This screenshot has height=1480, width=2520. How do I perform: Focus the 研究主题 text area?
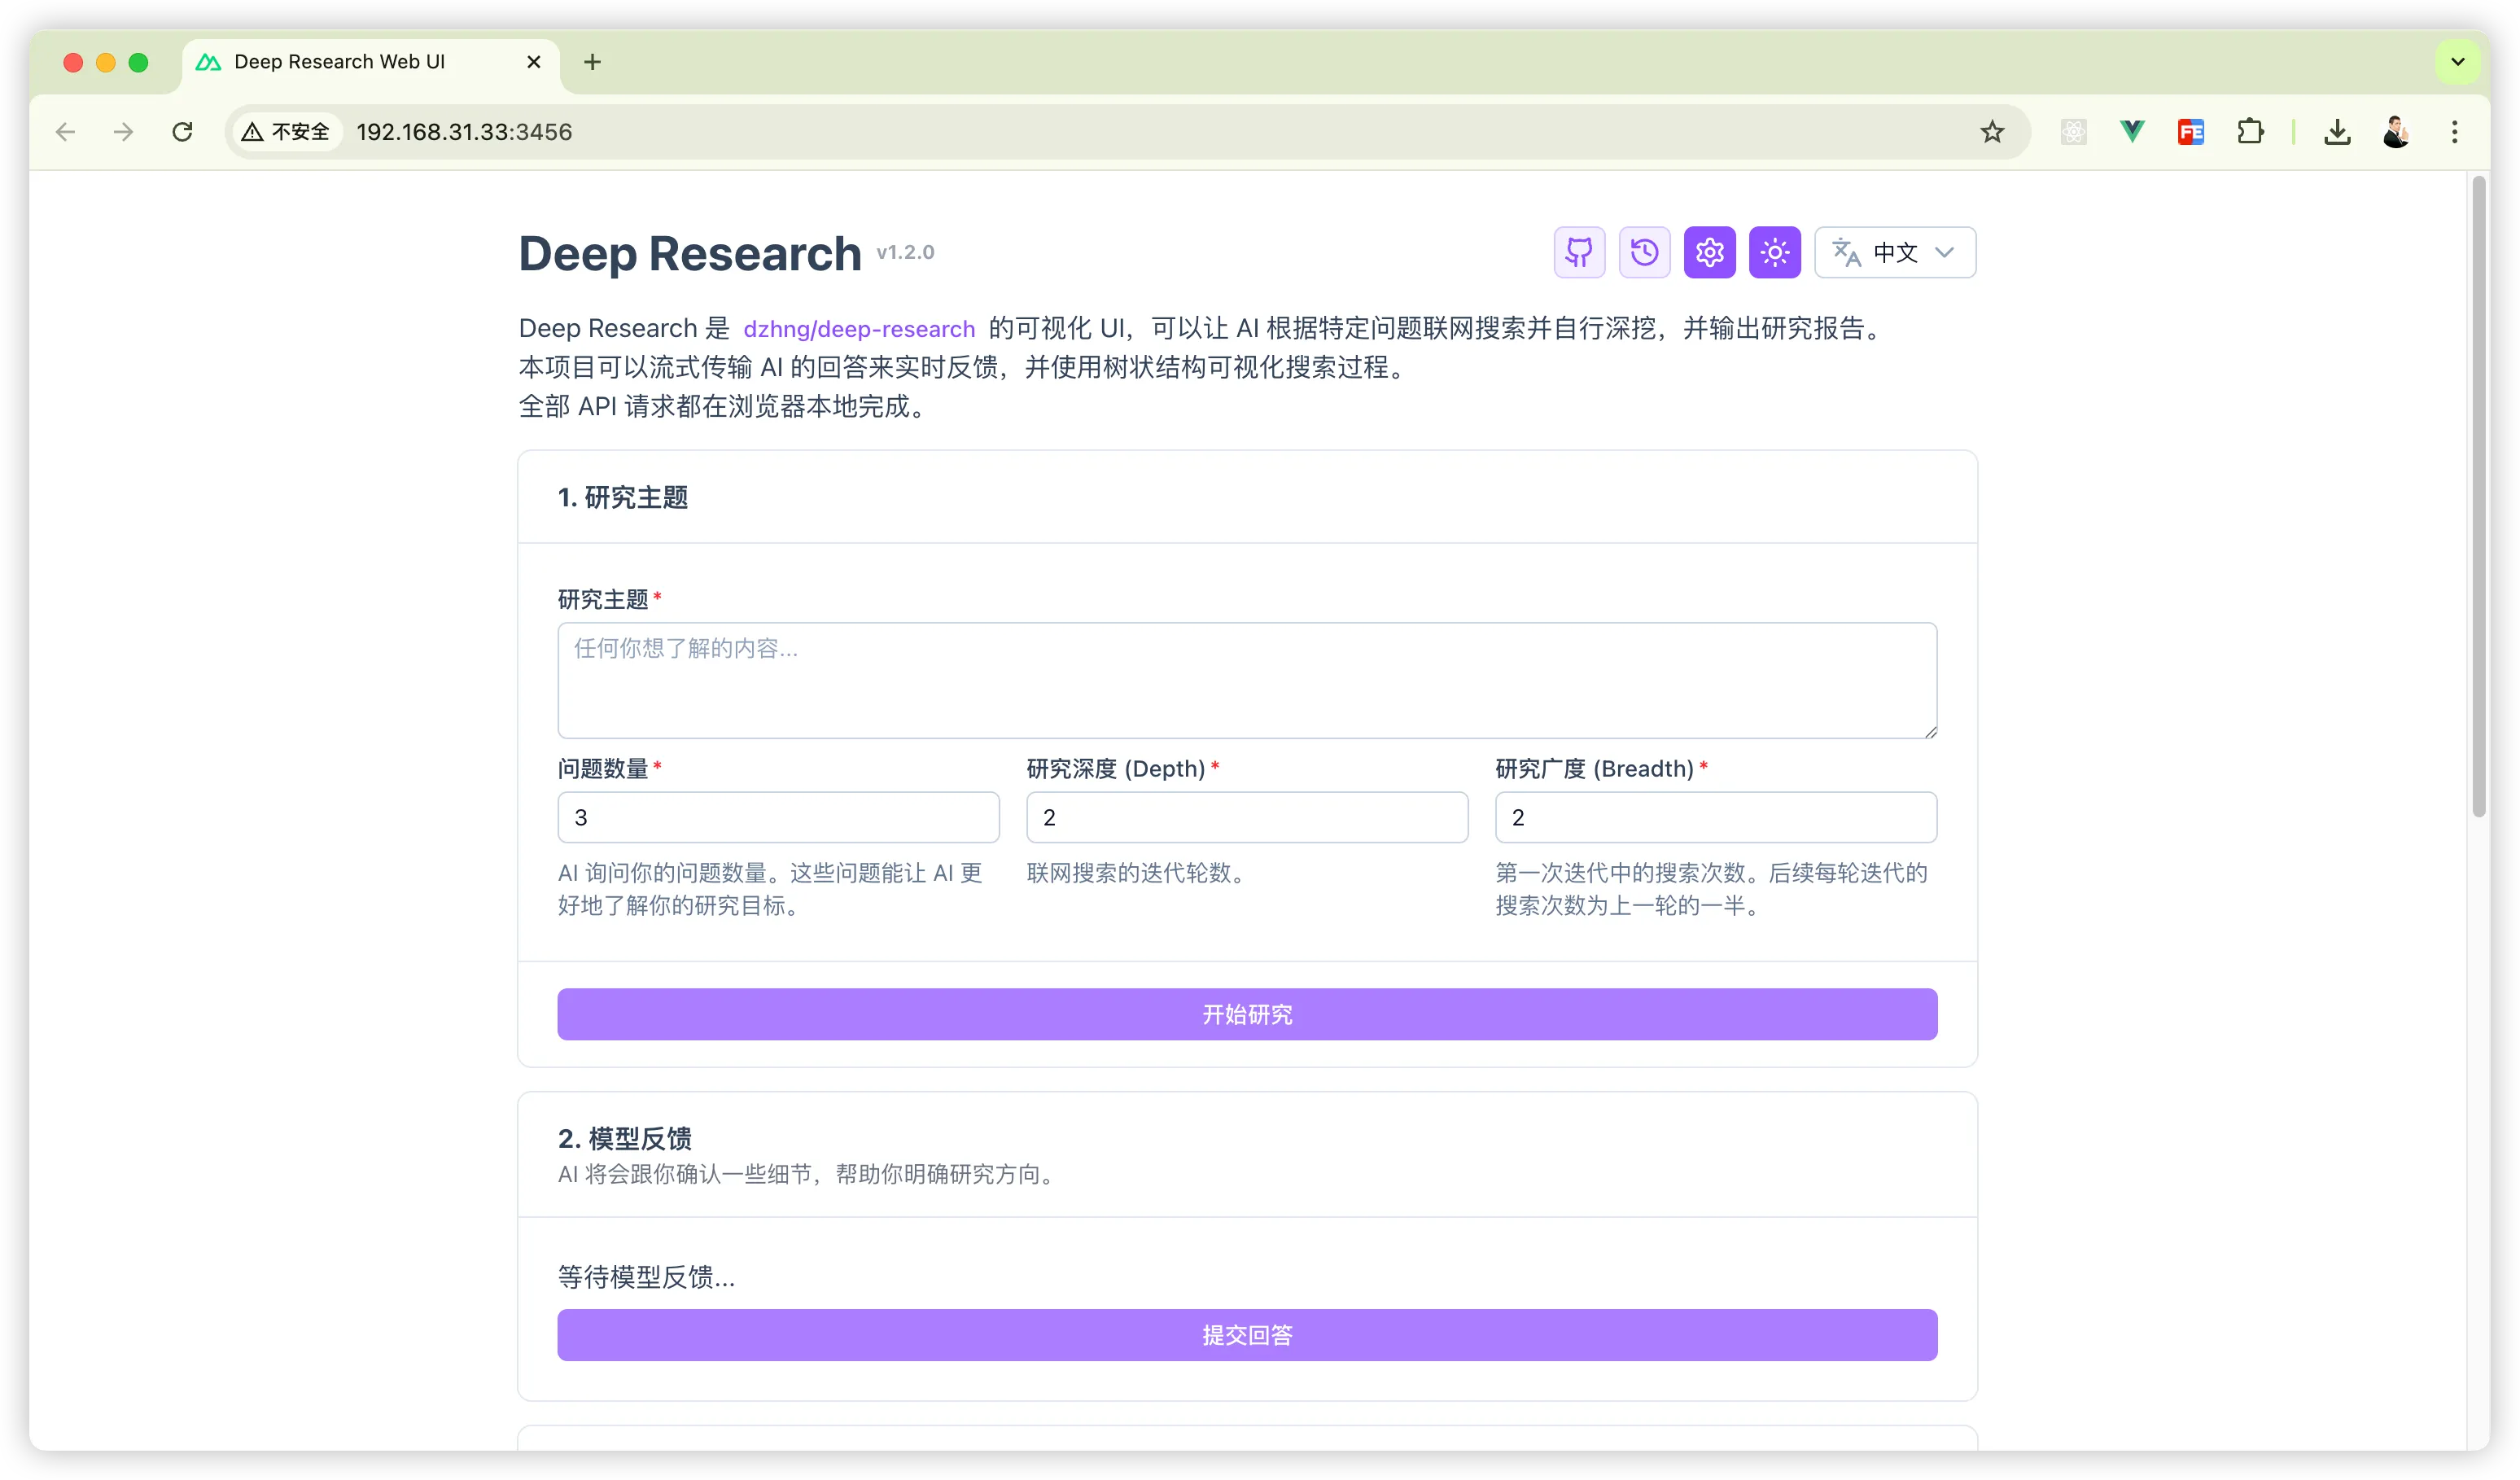click(1247, 680)
